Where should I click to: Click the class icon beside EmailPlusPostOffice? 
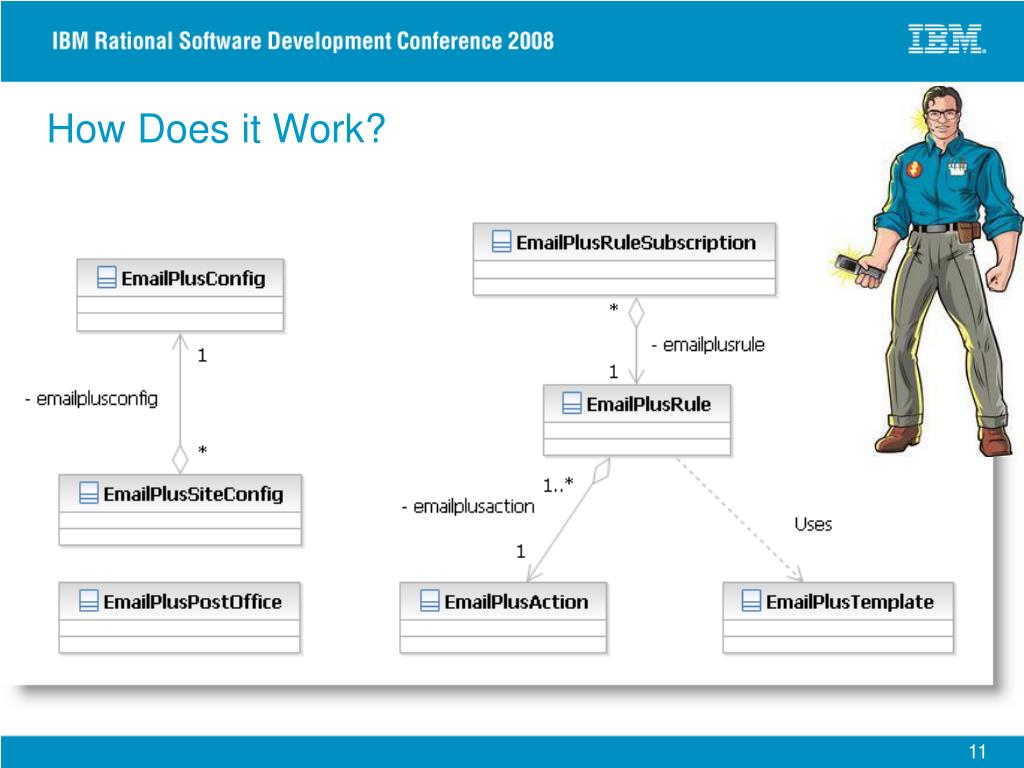click(89, 601)
